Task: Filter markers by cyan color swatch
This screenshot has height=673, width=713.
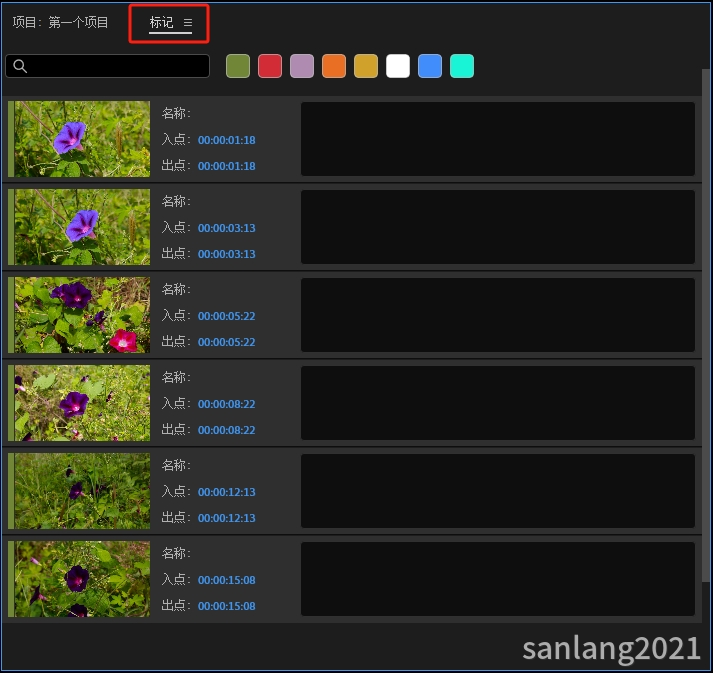Action: coord(462,66)
